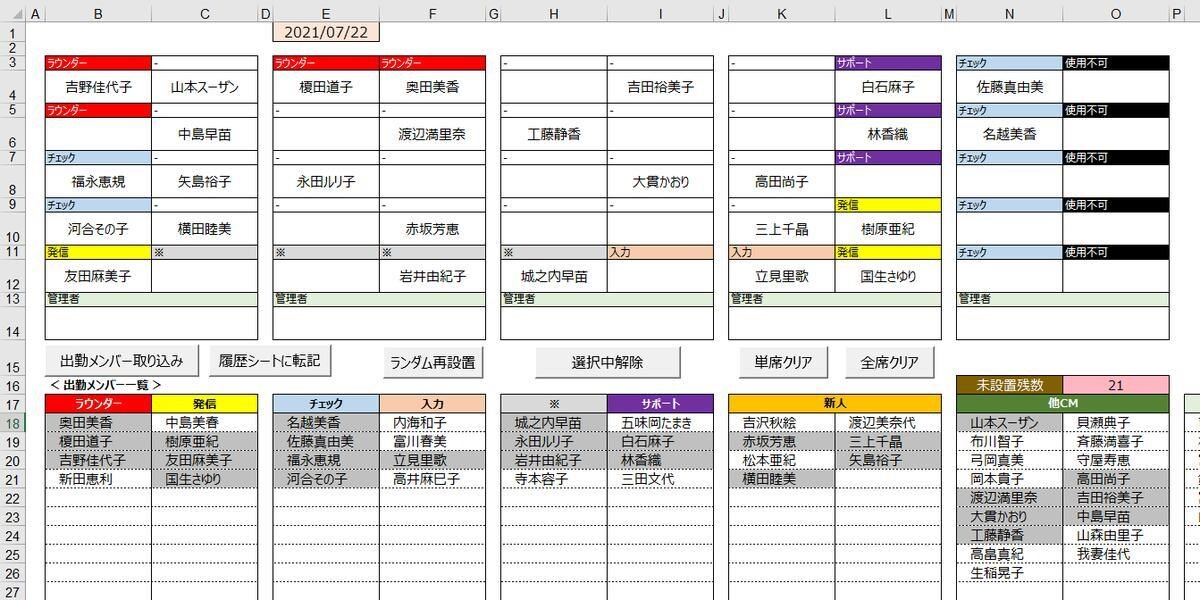The height and width of the screenshot is (600, 1200).
Task: Select row 27 header
Action: click(12, 592)
